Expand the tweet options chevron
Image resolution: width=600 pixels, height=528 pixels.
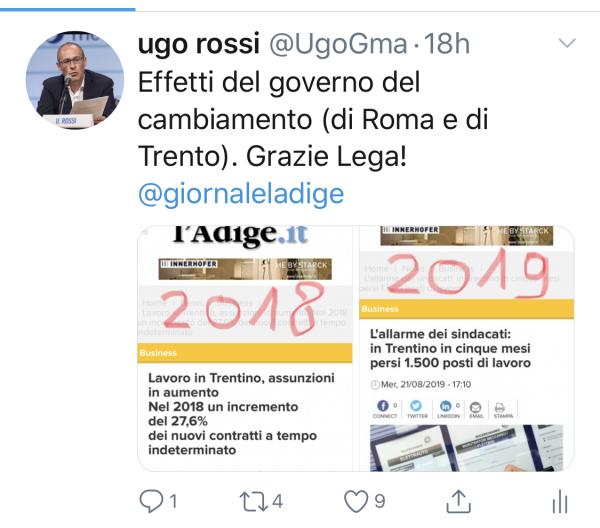pyautogui.click(x=567, y=42)
